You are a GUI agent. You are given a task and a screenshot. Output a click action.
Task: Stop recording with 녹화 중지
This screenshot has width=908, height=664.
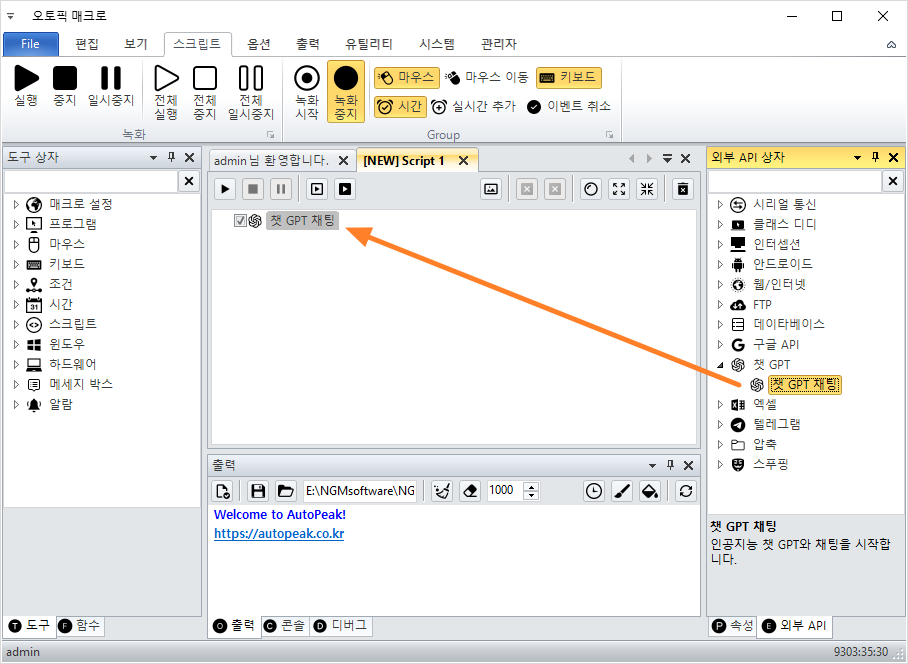click(346, 92)
